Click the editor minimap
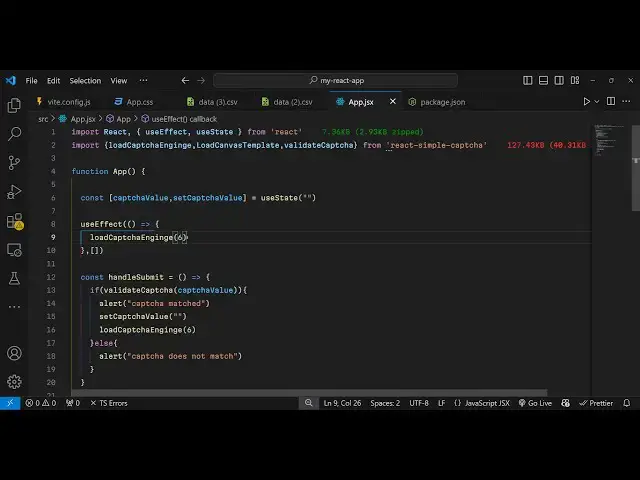 click(x=610, y=140)
